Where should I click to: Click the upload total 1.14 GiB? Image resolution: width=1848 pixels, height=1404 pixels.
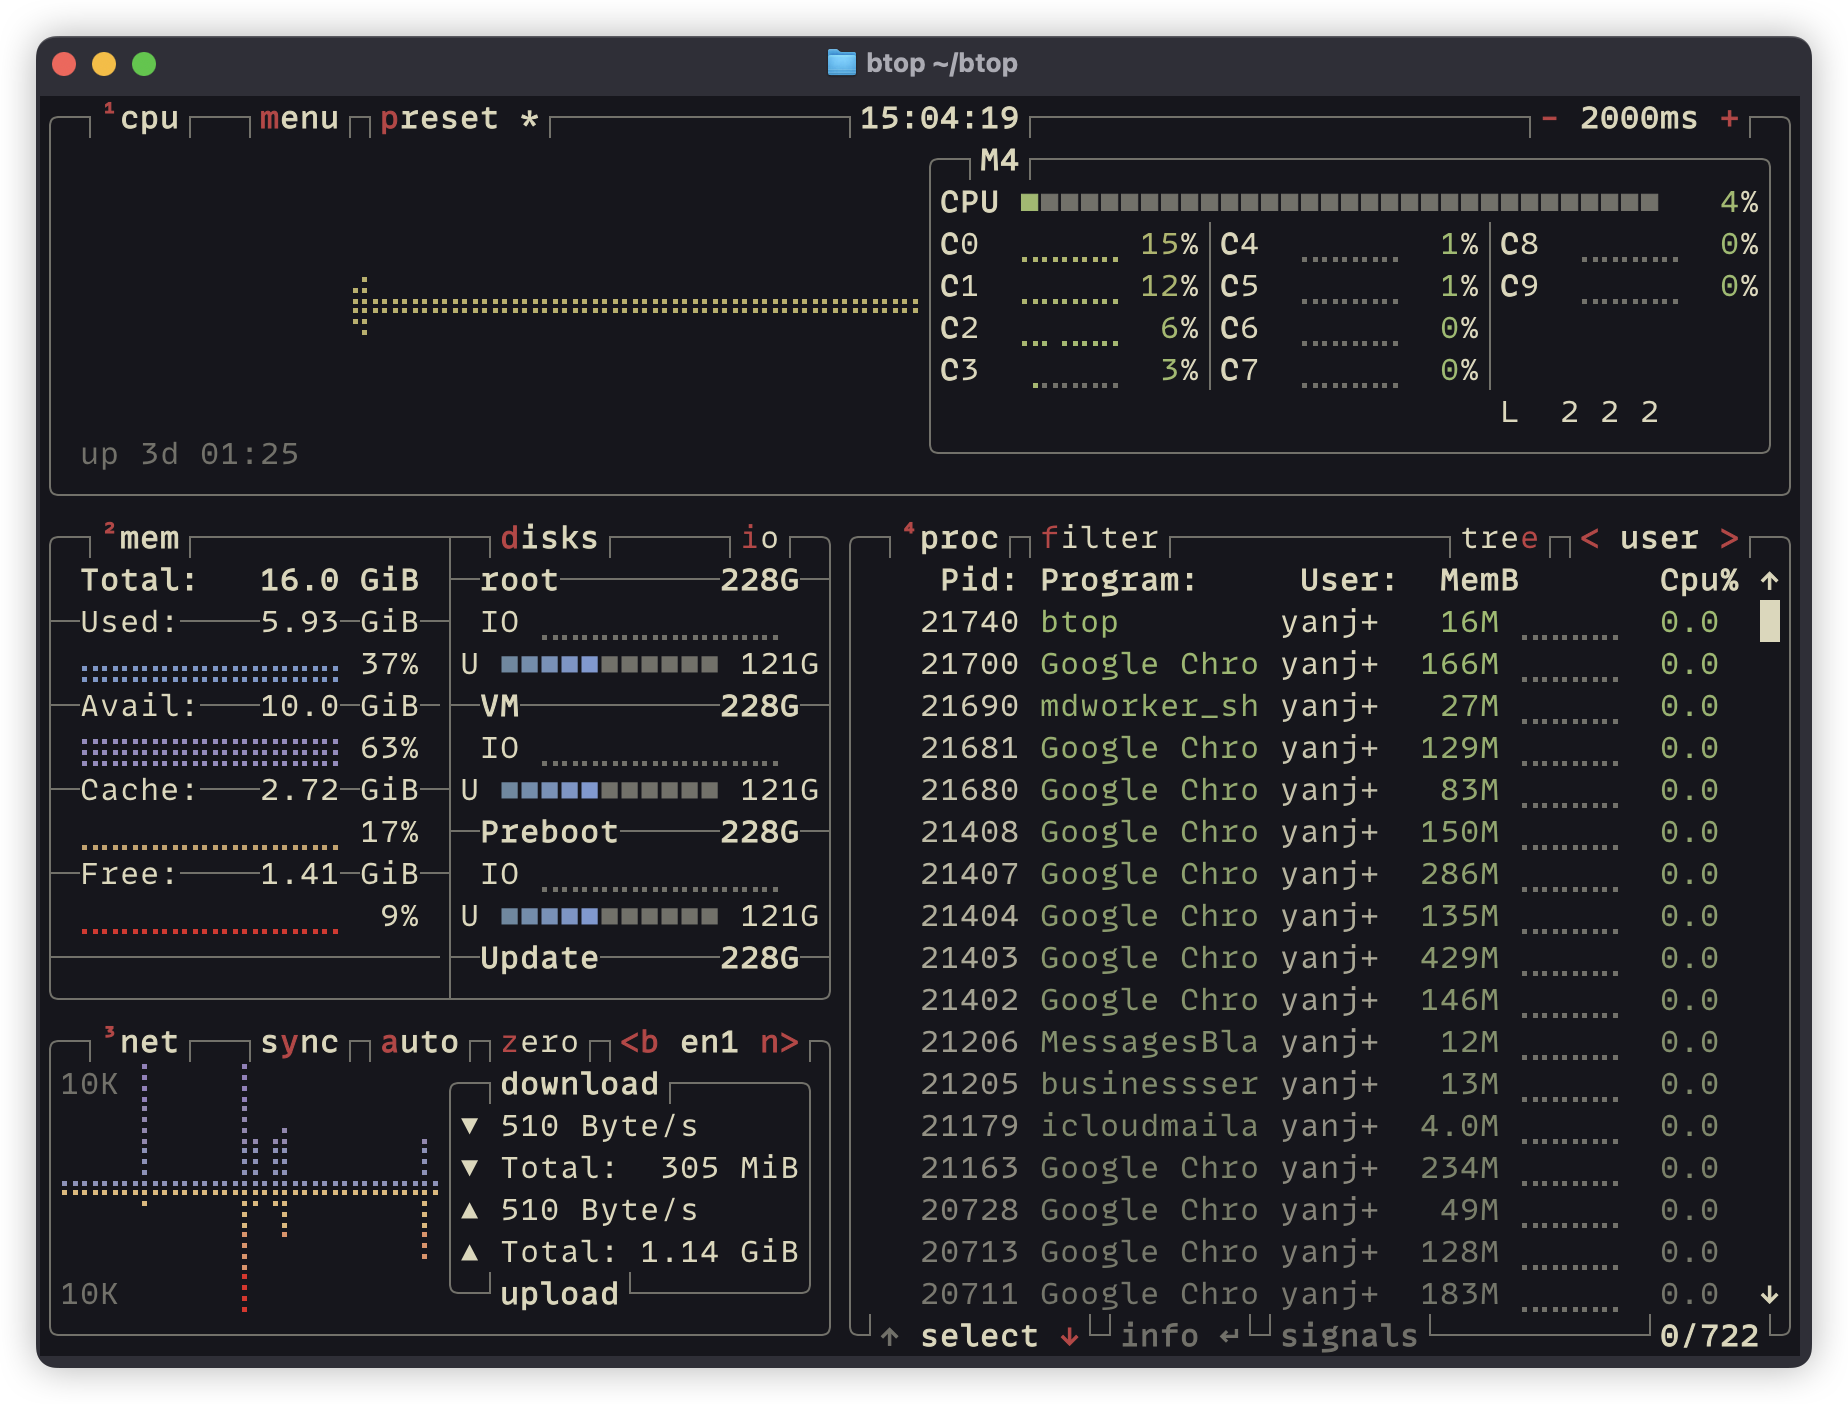pos(719,1253)
